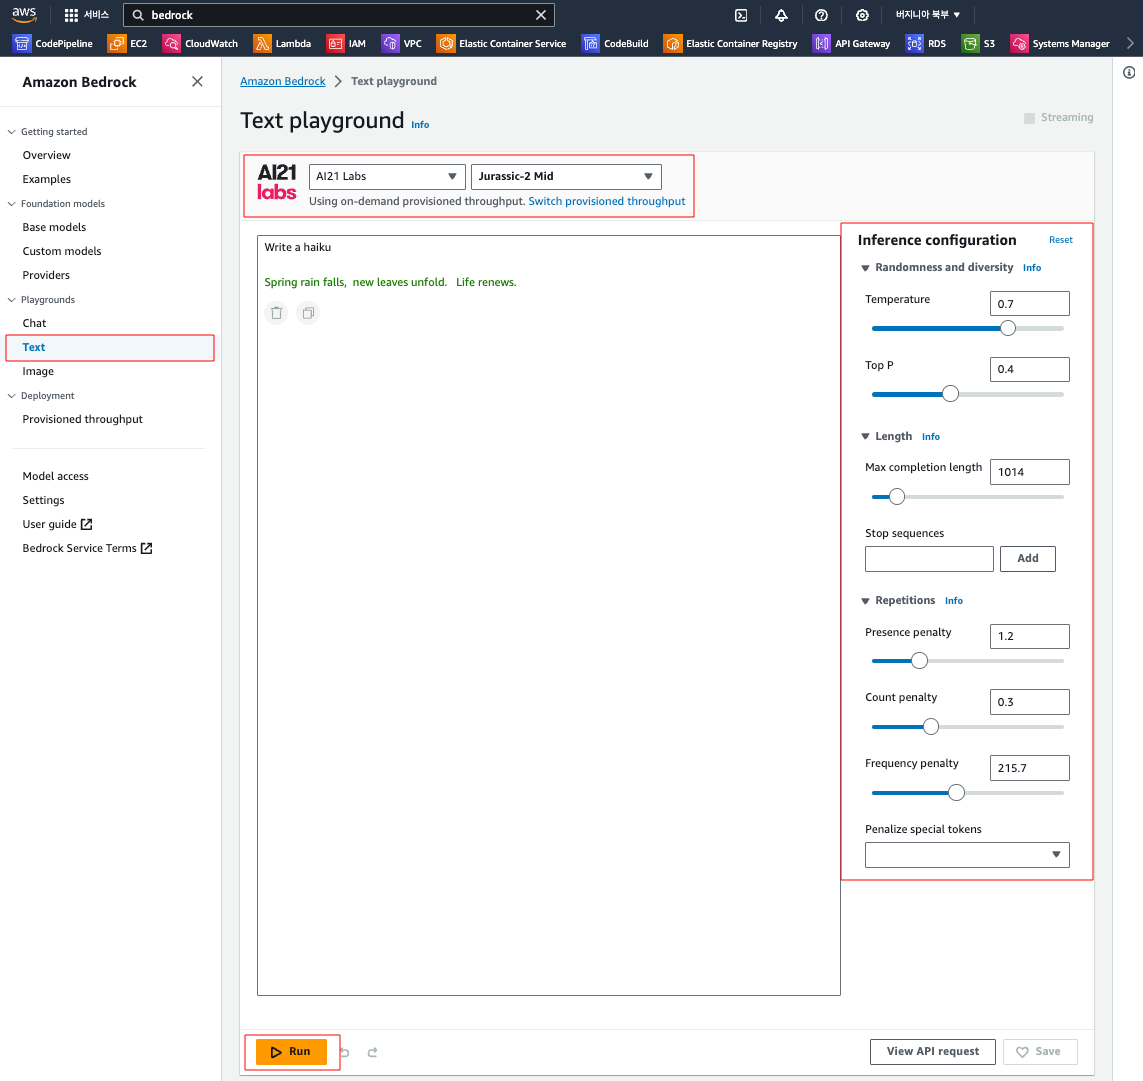Click Amazon Bedrock breadcrumb link

tap(283, 81)
